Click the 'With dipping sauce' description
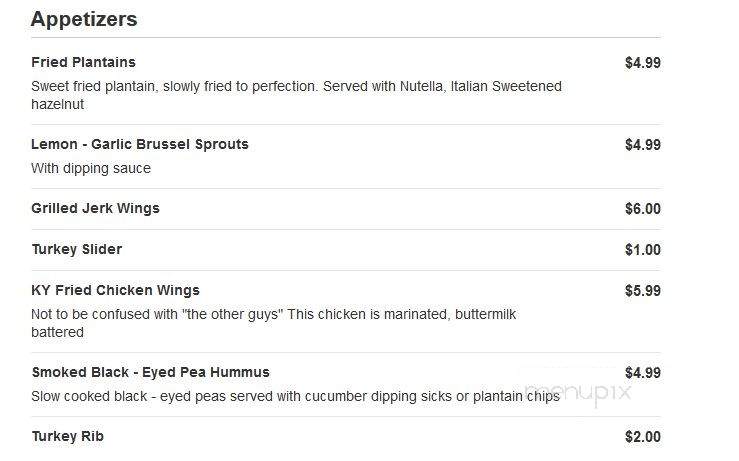 91,168
